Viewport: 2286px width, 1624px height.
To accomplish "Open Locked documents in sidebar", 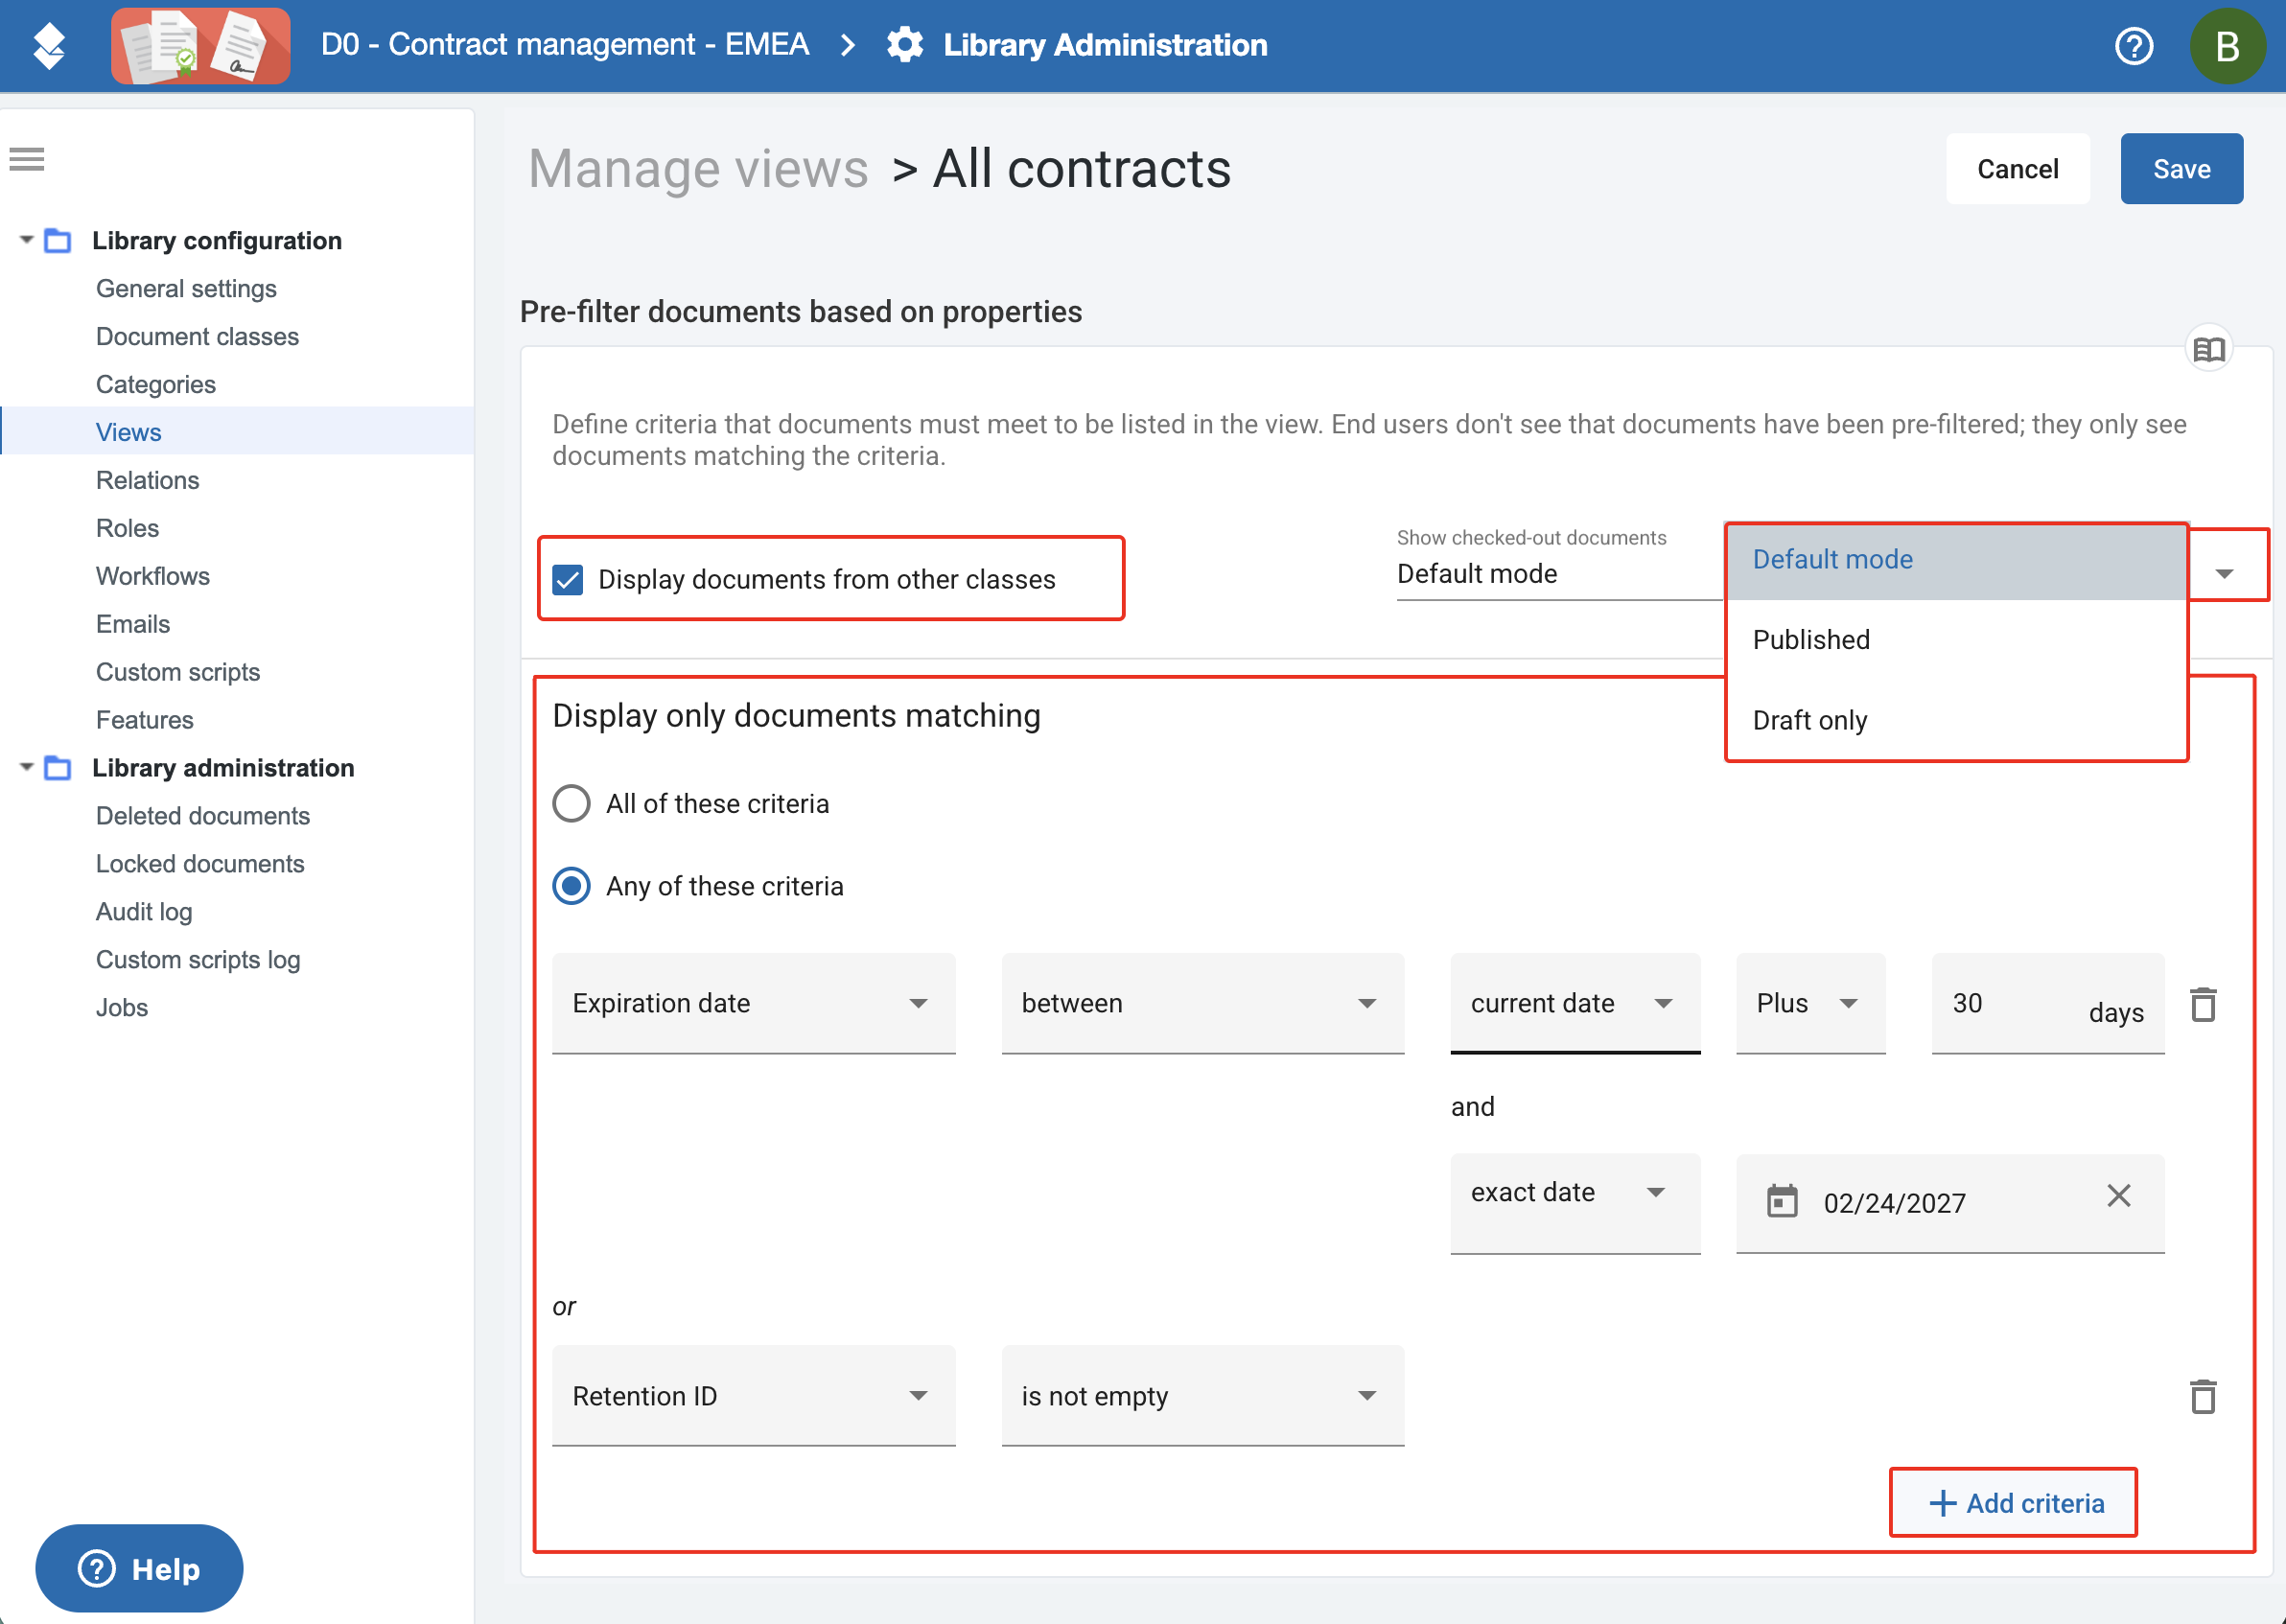I will click(x=200, y=864).
